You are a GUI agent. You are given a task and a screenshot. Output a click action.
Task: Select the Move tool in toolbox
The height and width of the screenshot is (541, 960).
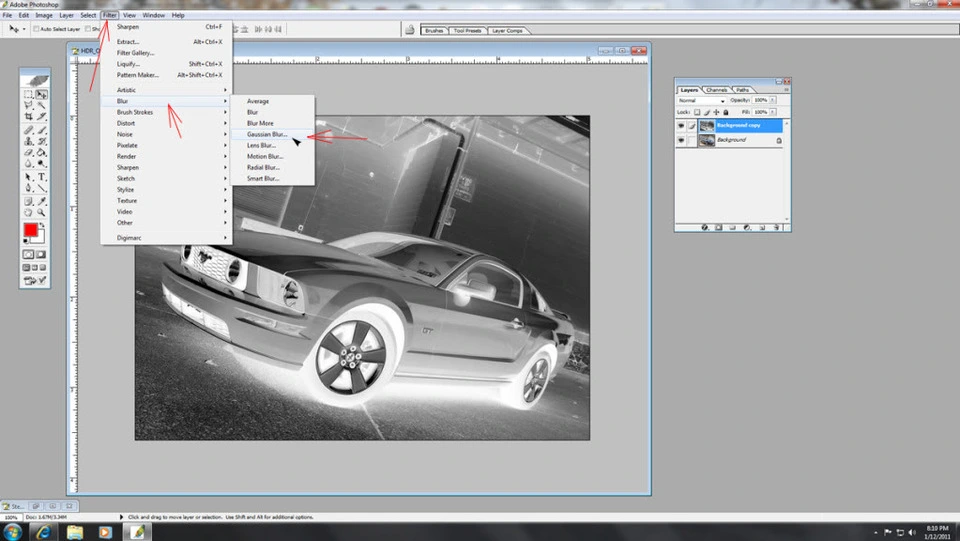pos(41,94)
